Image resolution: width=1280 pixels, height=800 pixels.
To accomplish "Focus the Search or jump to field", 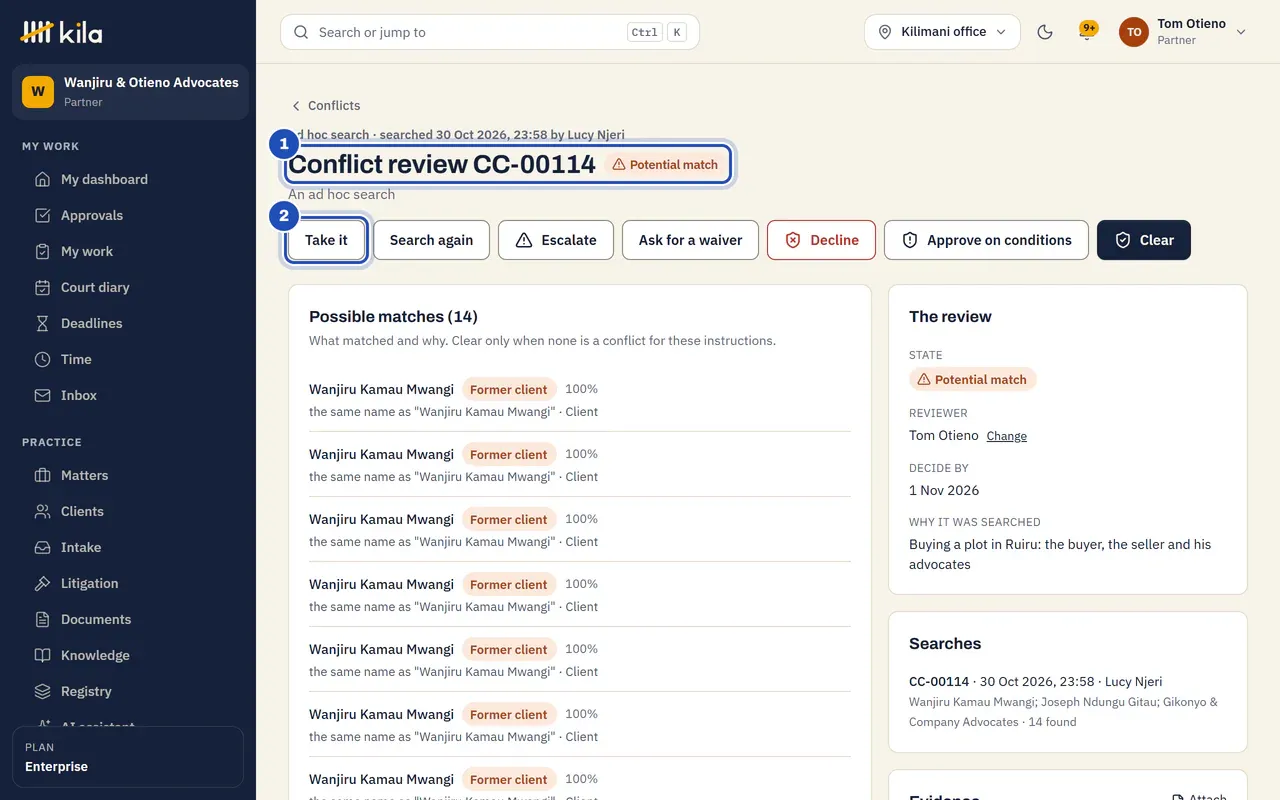I will (490, 32).
